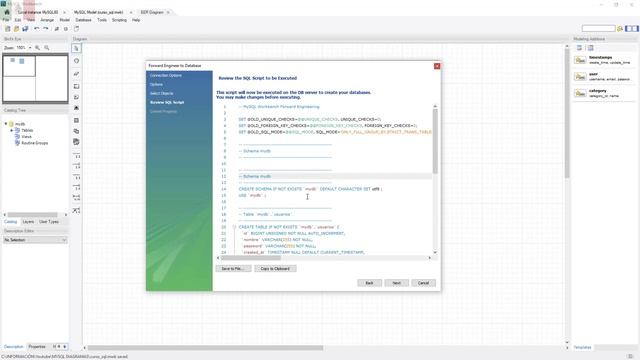The image size is (640, 360).
Task: Click the SQL script vertical scrollbar
Action: pyautogui.click(x=435, y=141)
